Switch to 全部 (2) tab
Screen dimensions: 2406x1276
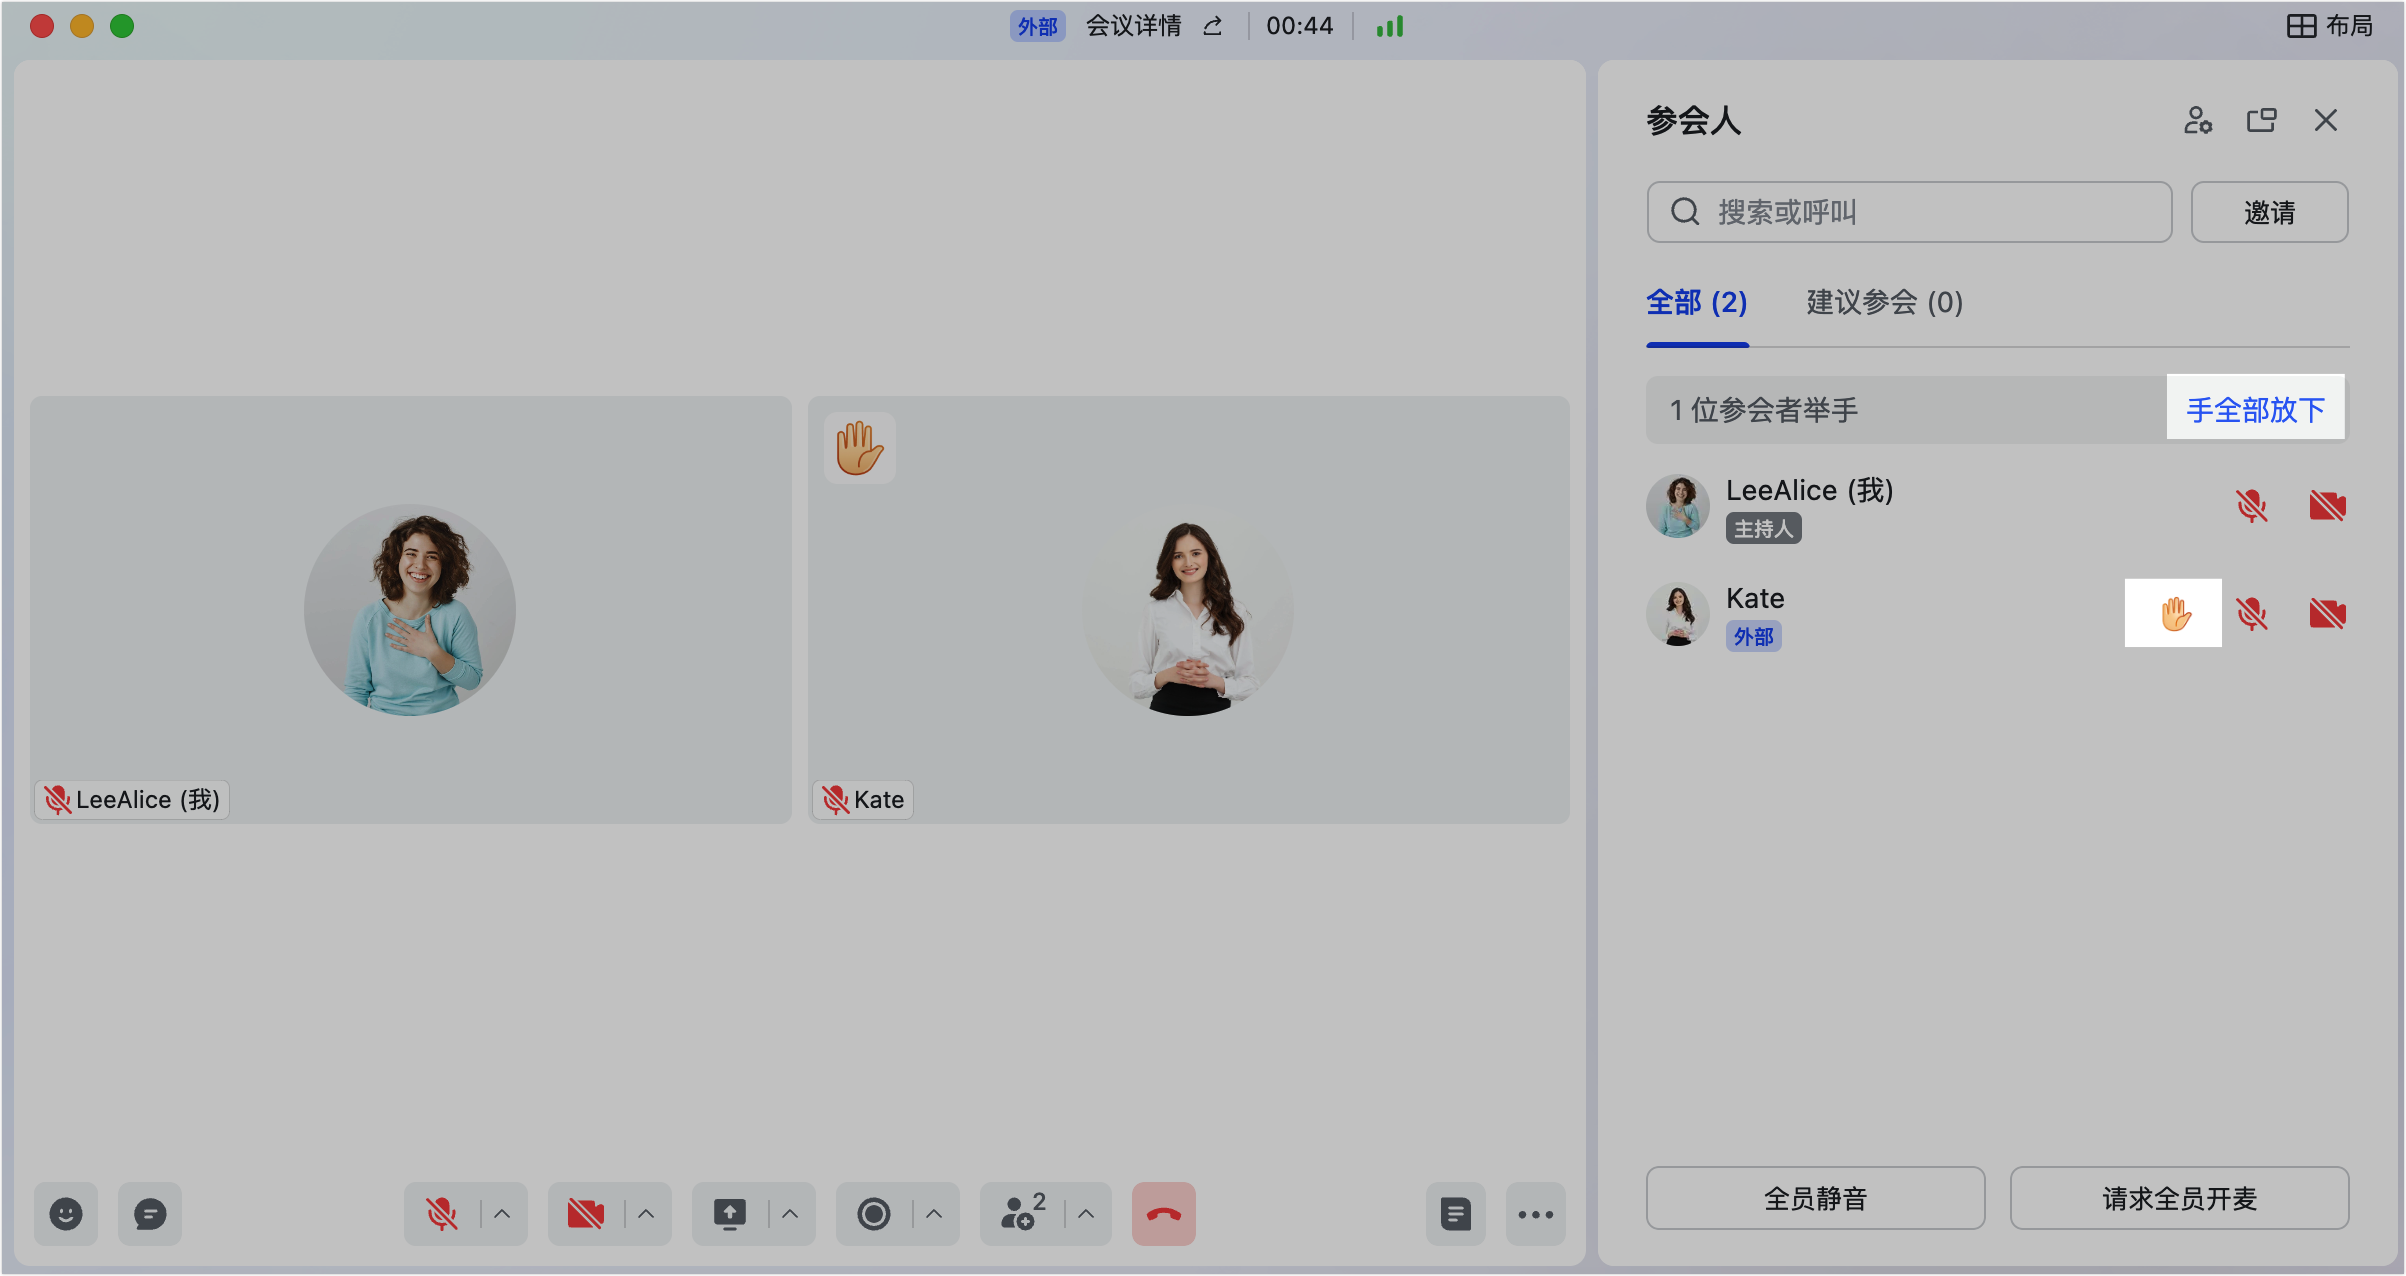tap(1697, 302)
